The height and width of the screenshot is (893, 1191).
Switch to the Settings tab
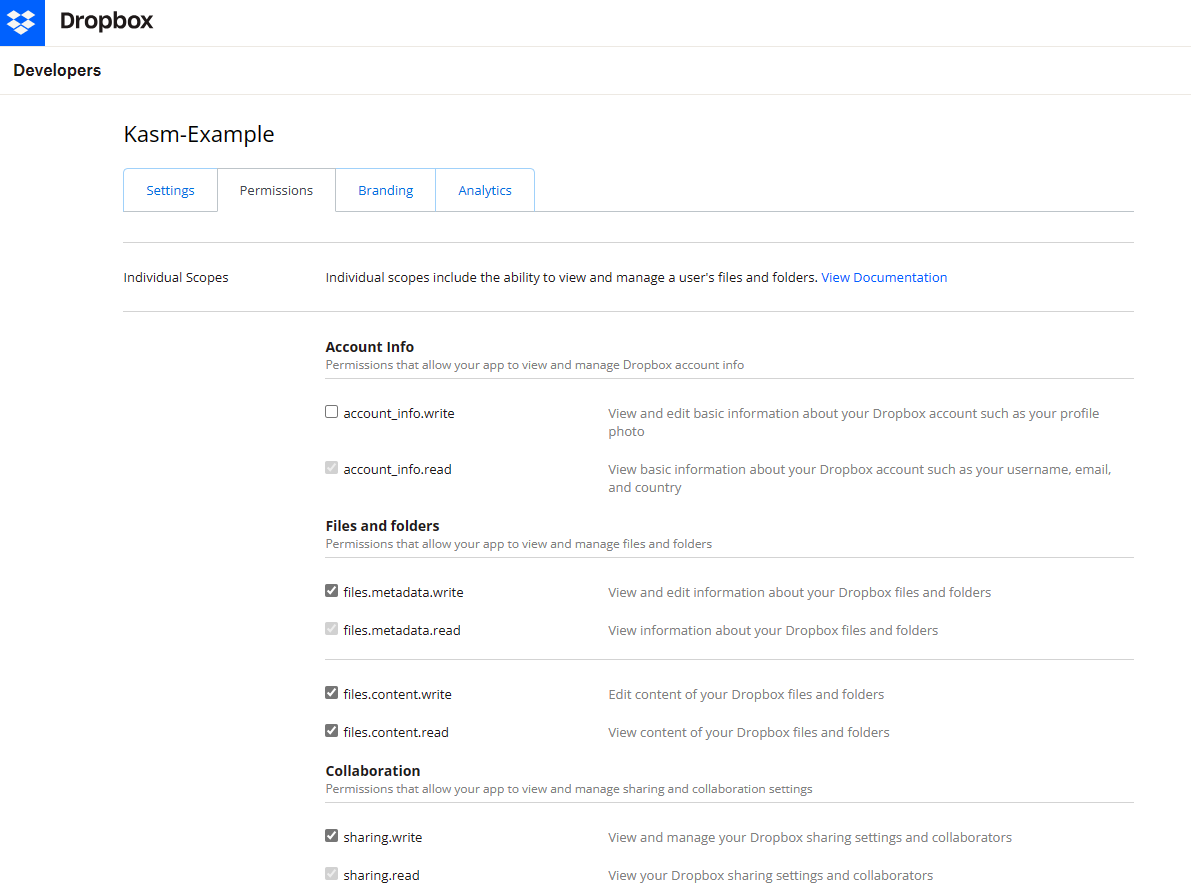pos(170,190)
